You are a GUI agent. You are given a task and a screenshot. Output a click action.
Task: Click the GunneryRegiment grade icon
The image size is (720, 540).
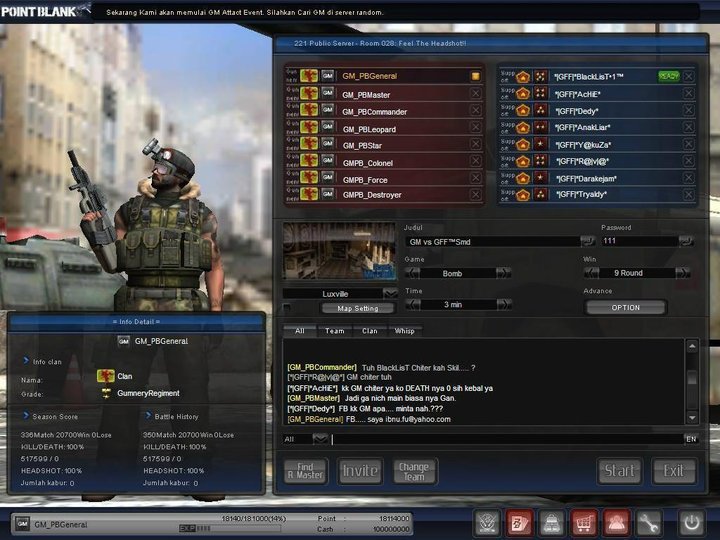106,393
